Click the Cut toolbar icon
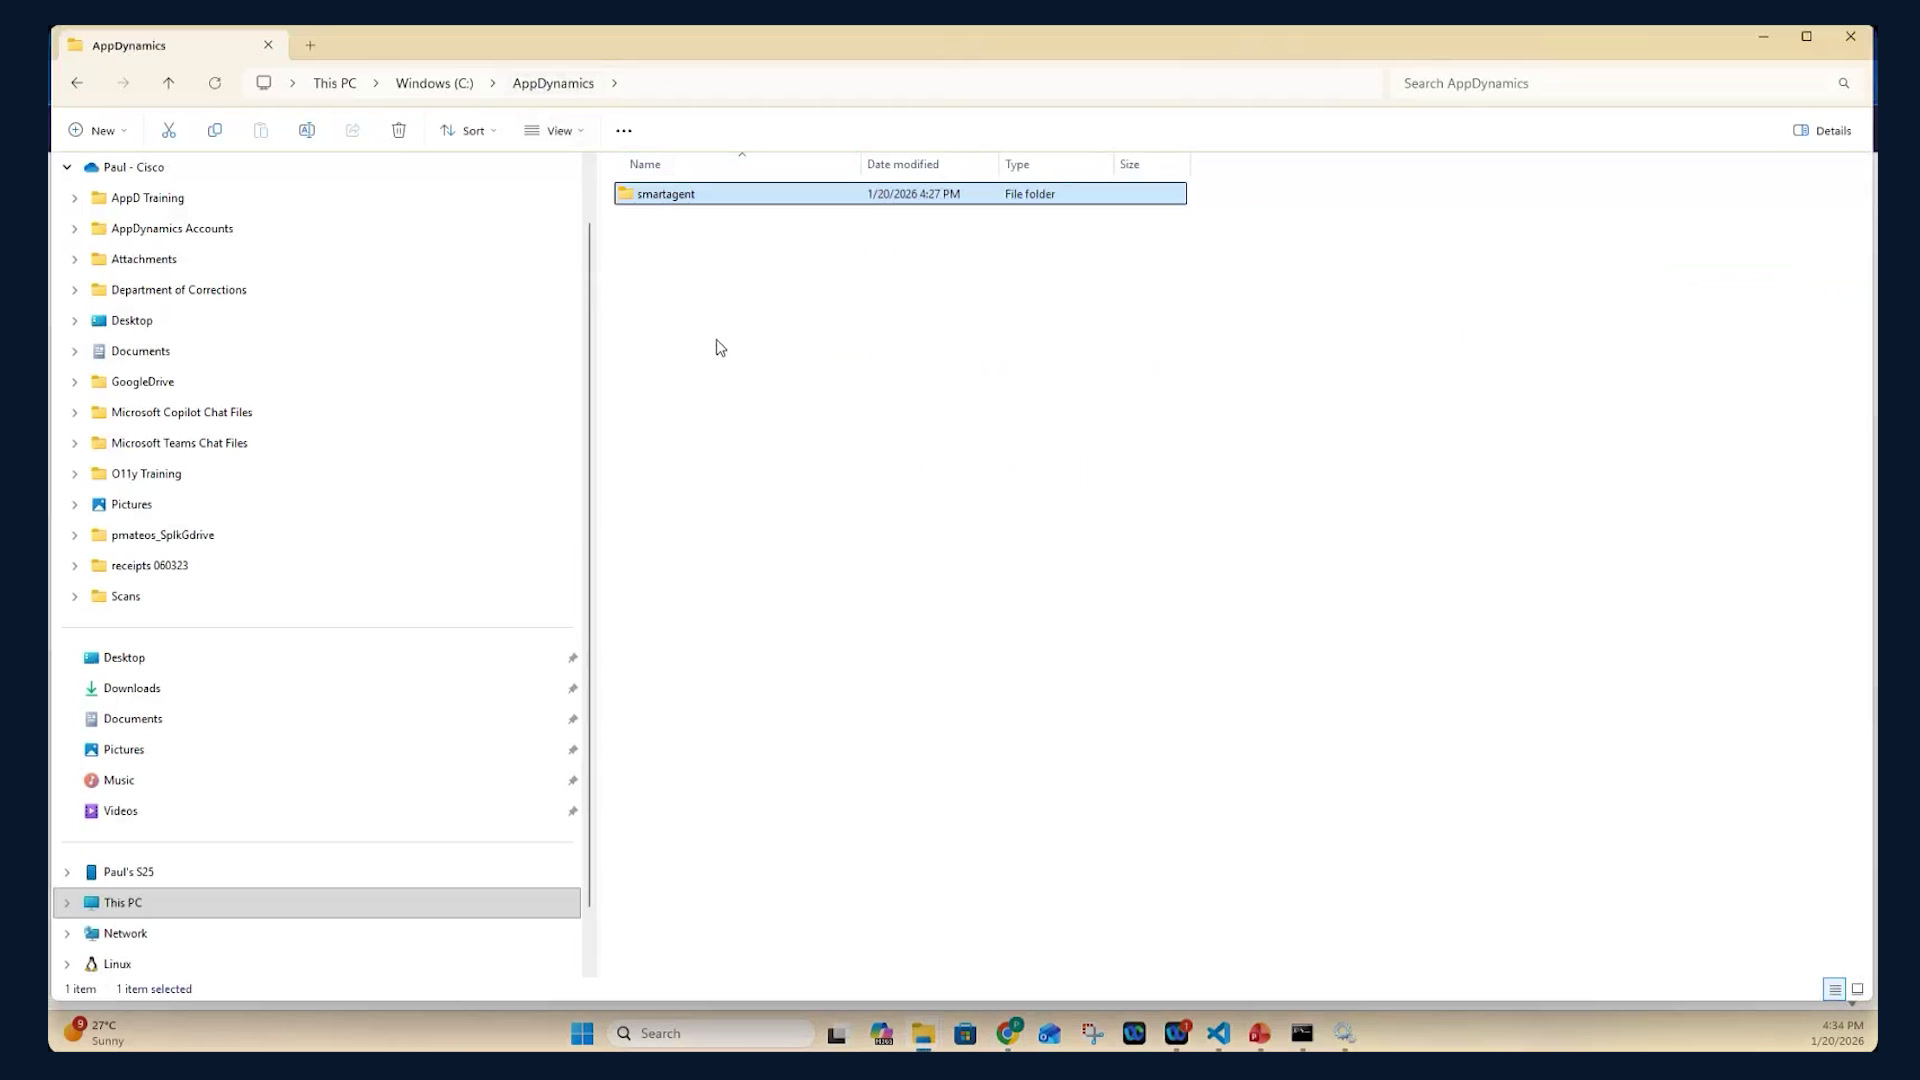The width and height of the screenshot is (1920, 1080). pos(168,130)
